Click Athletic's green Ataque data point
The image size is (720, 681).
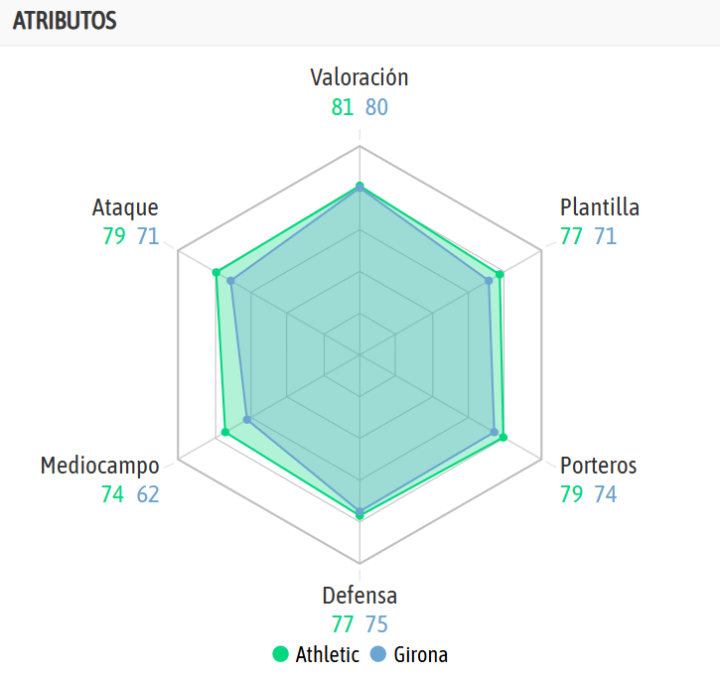point(215,272)
